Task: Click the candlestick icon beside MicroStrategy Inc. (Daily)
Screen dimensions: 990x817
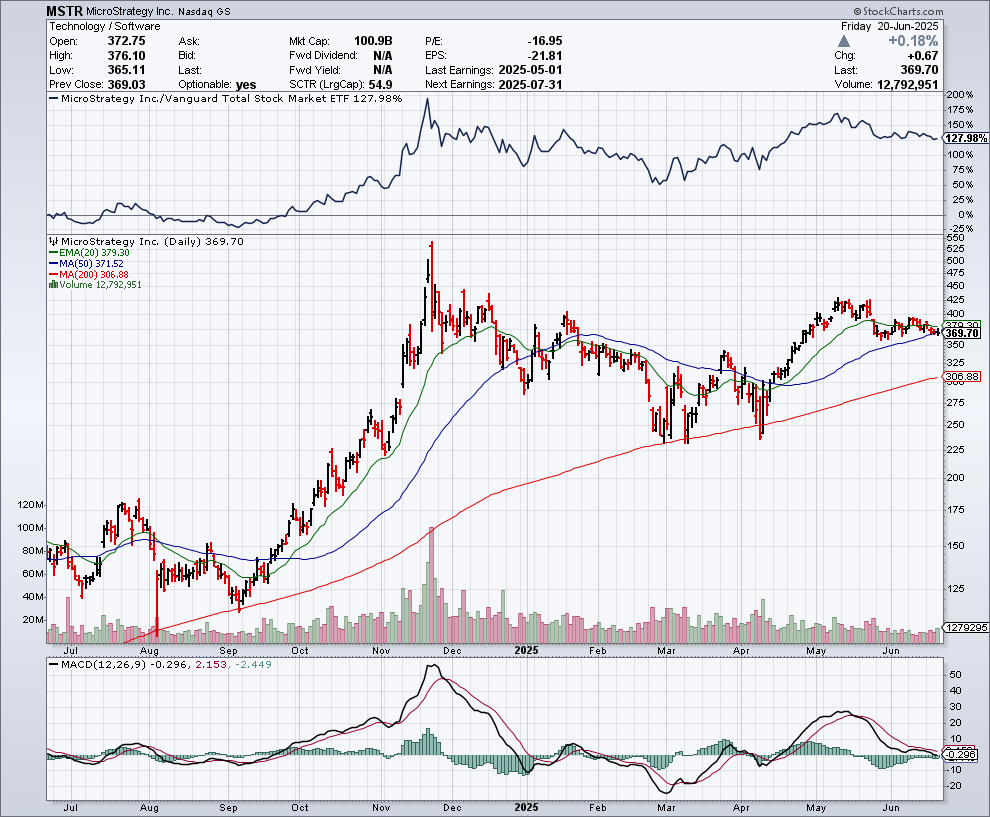Action: click(54, 241)
